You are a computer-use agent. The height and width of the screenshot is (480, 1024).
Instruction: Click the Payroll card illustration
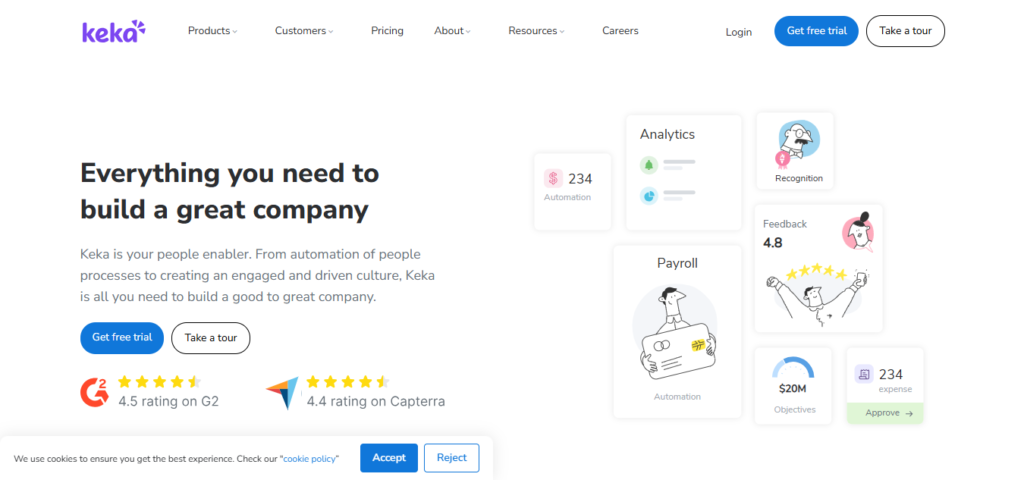675,333
